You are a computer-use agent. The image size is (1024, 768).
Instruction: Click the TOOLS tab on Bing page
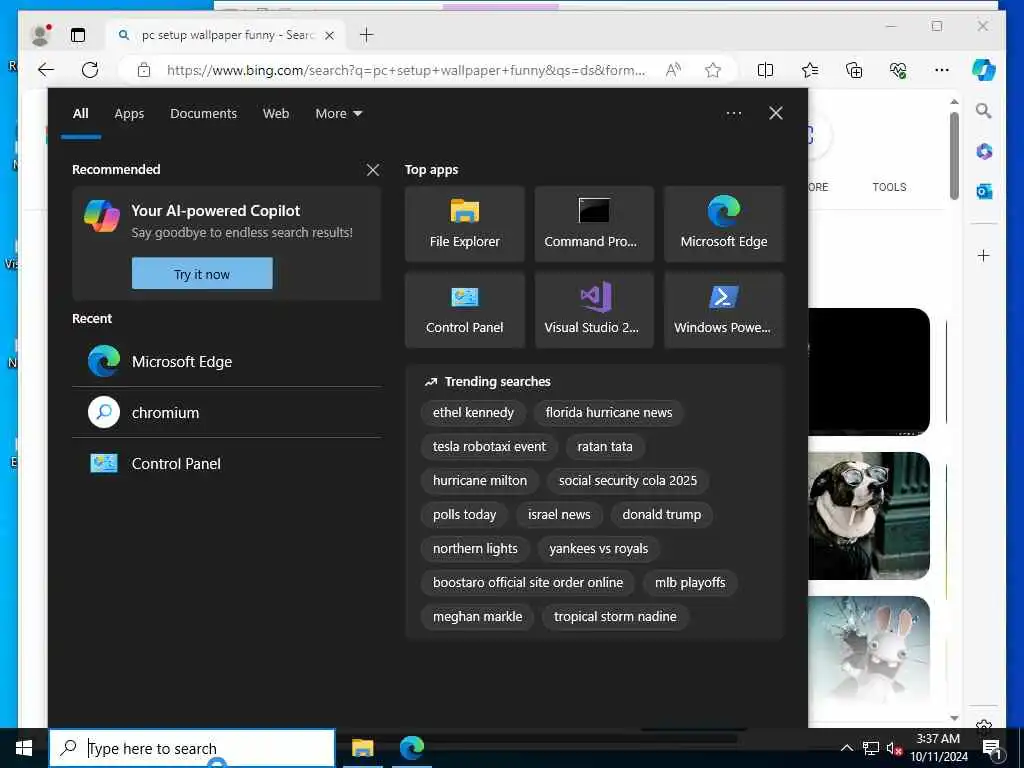[889, 187]
